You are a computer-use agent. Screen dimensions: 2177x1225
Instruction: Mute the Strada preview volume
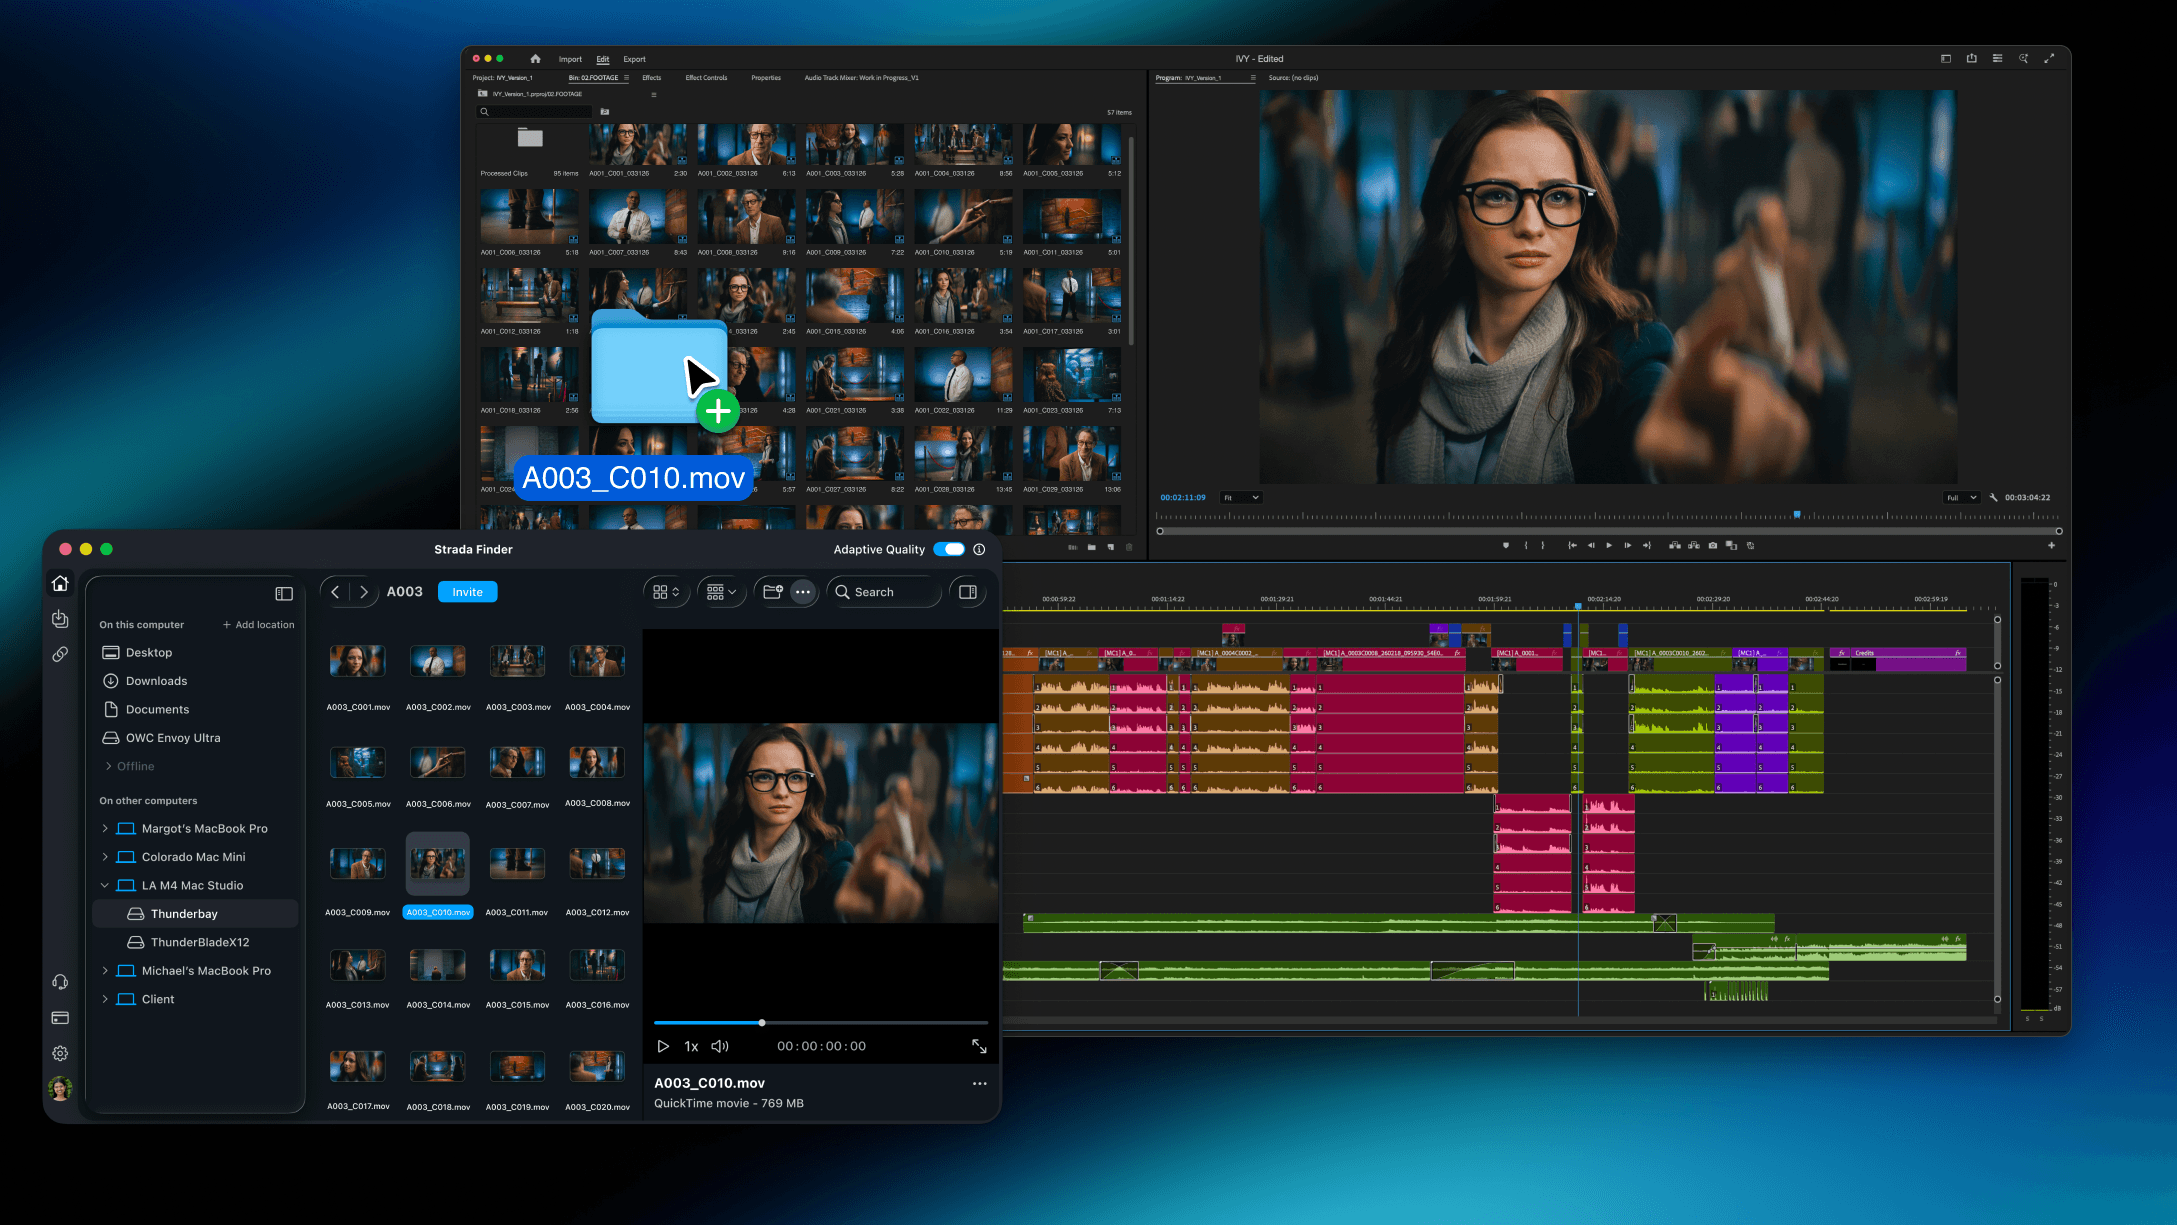pyautogui.click(x=720, y=1046)
